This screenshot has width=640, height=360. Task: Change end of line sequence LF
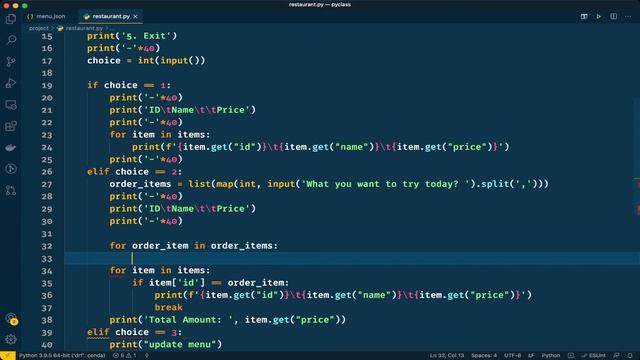tap(531, 356)
